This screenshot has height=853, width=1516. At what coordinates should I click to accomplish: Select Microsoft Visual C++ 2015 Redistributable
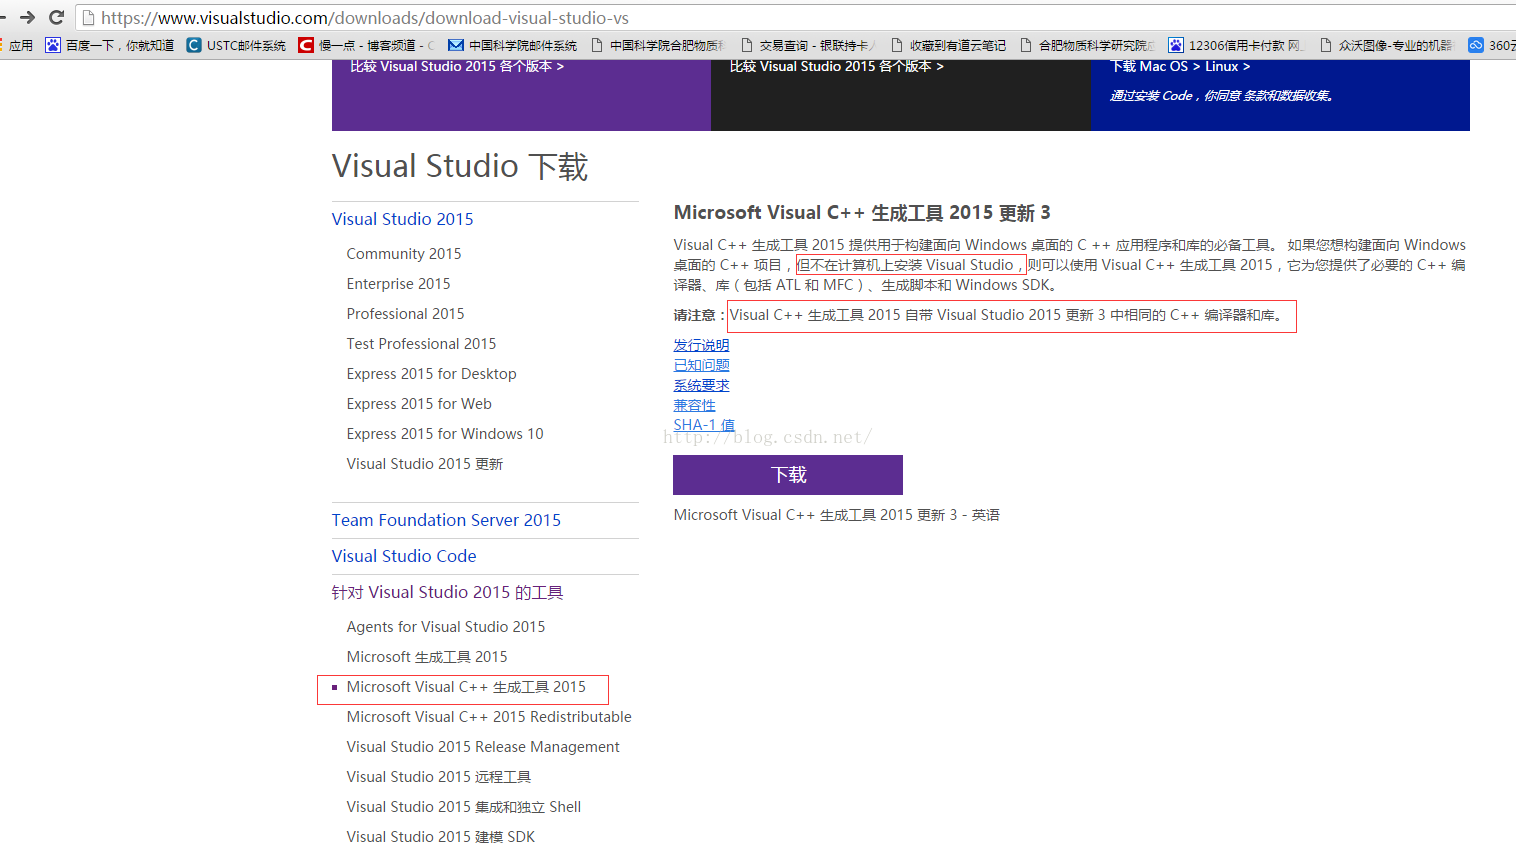(x=489, y=717)
